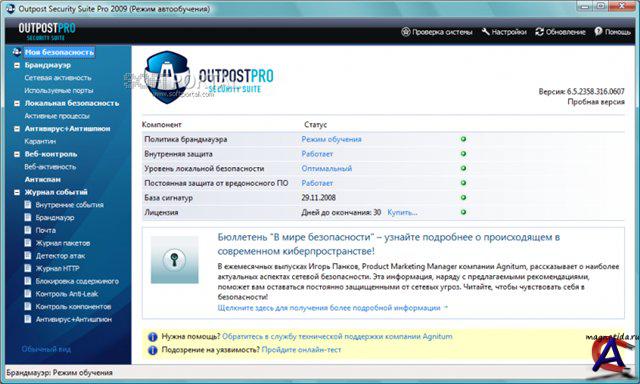The image size is (640, 384).
Task: Switch to Обычный вид
Action: pyautogui.click(x=46, y=349)
